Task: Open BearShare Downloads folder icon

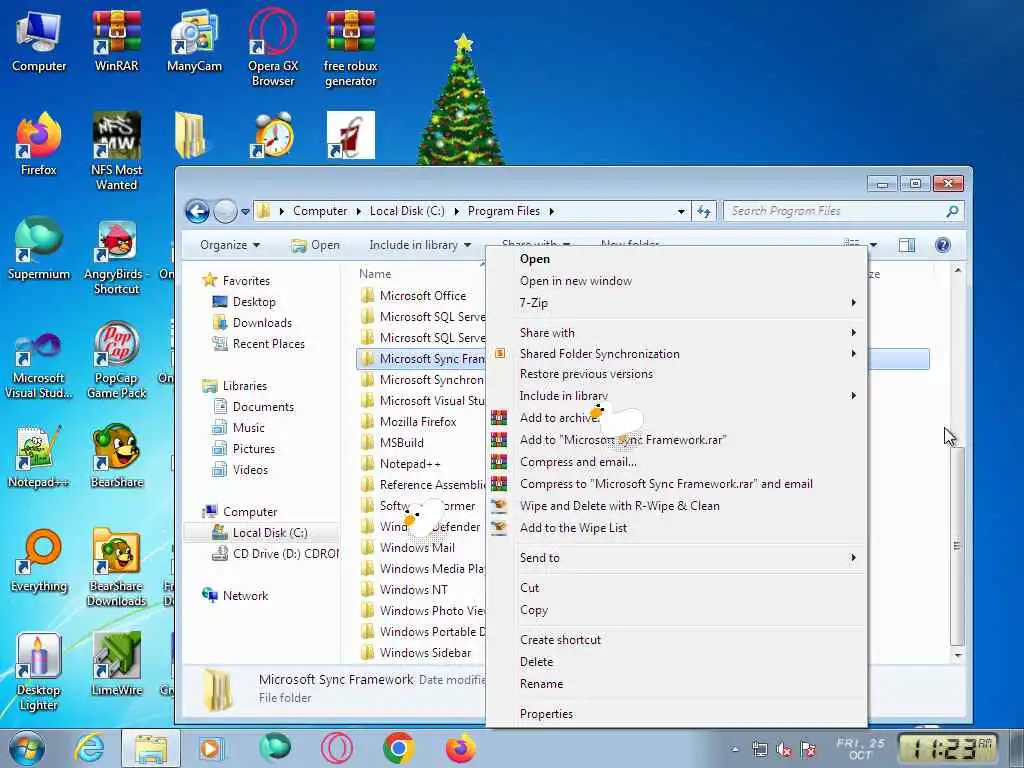Action: point(116,566)
